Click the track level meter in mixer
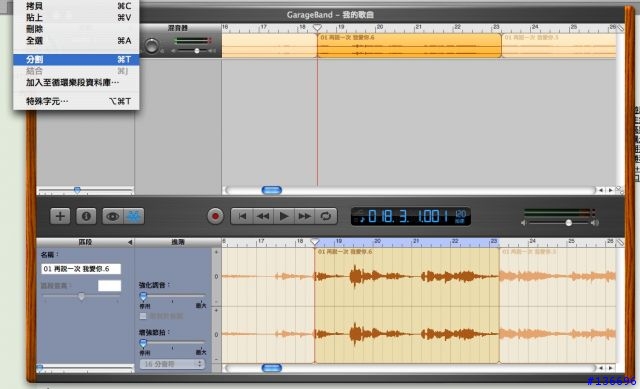This screenshot has width=640, height=389. [192, 40]
